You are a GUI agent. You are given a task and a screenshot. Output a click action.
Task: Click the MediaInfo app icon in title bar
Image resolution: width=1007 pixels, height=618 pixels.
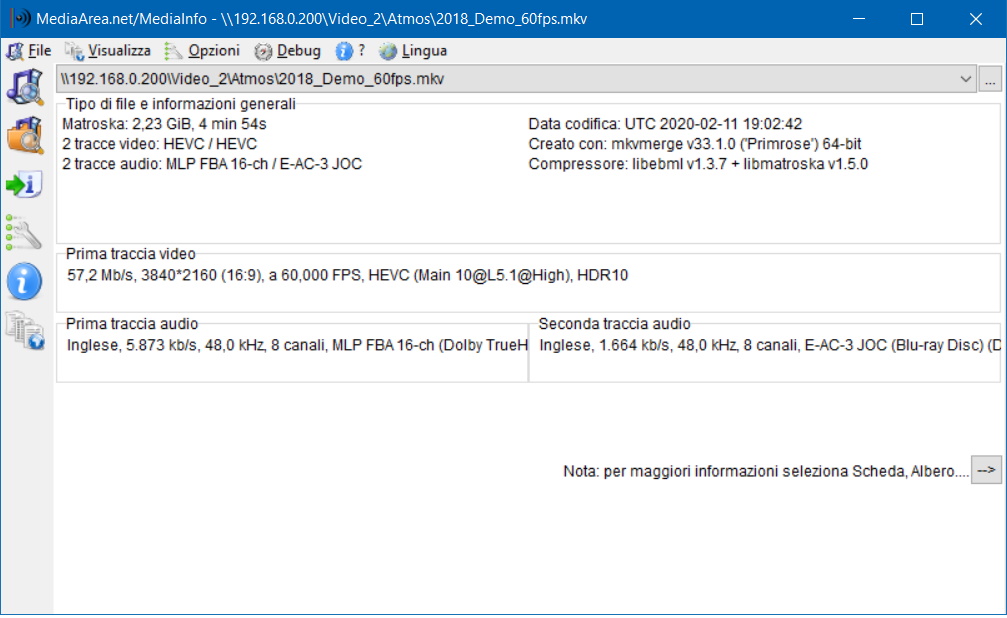20,18
